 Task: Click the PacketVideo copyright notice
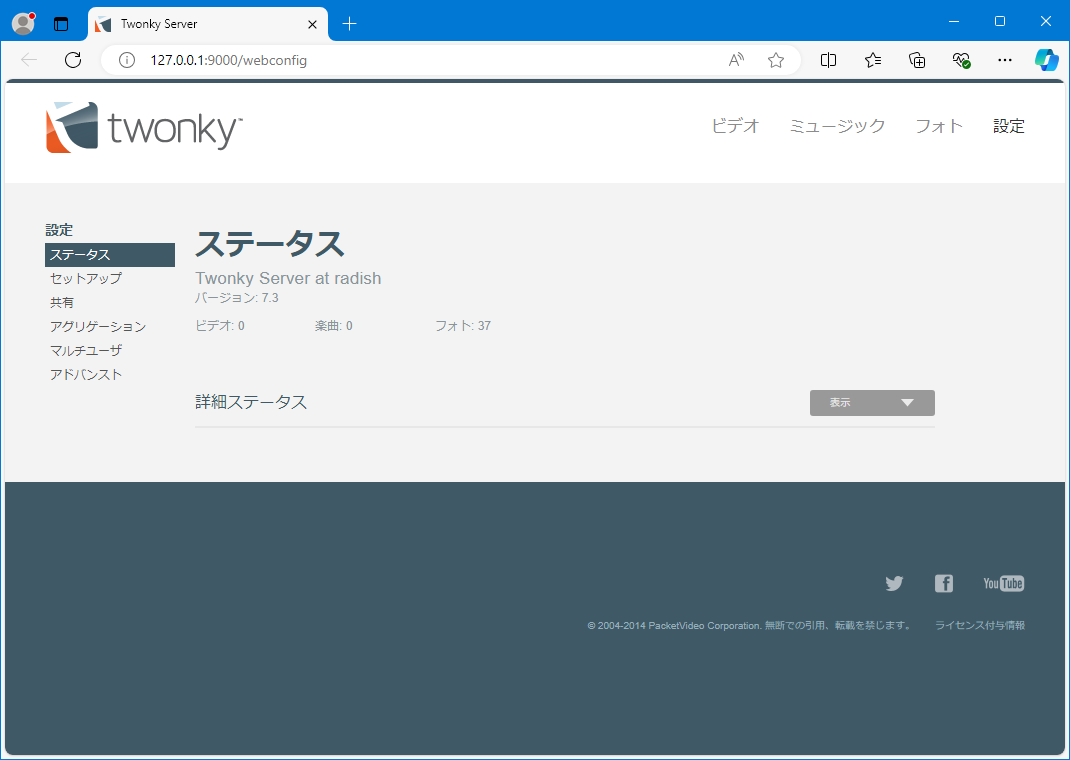(749, 625)
